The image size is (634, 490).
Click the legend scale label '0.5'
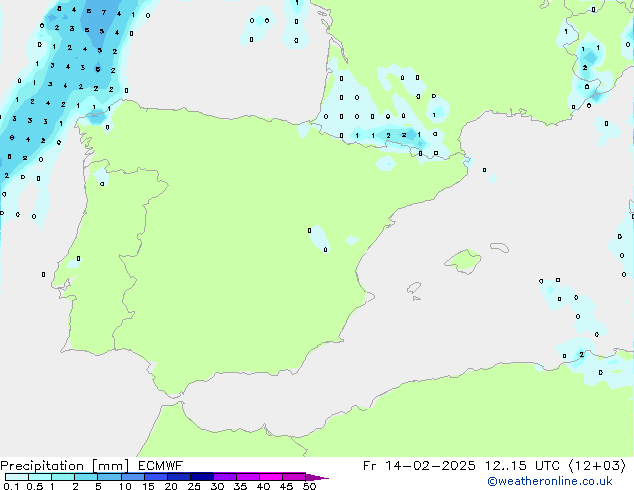click(35, 486)
